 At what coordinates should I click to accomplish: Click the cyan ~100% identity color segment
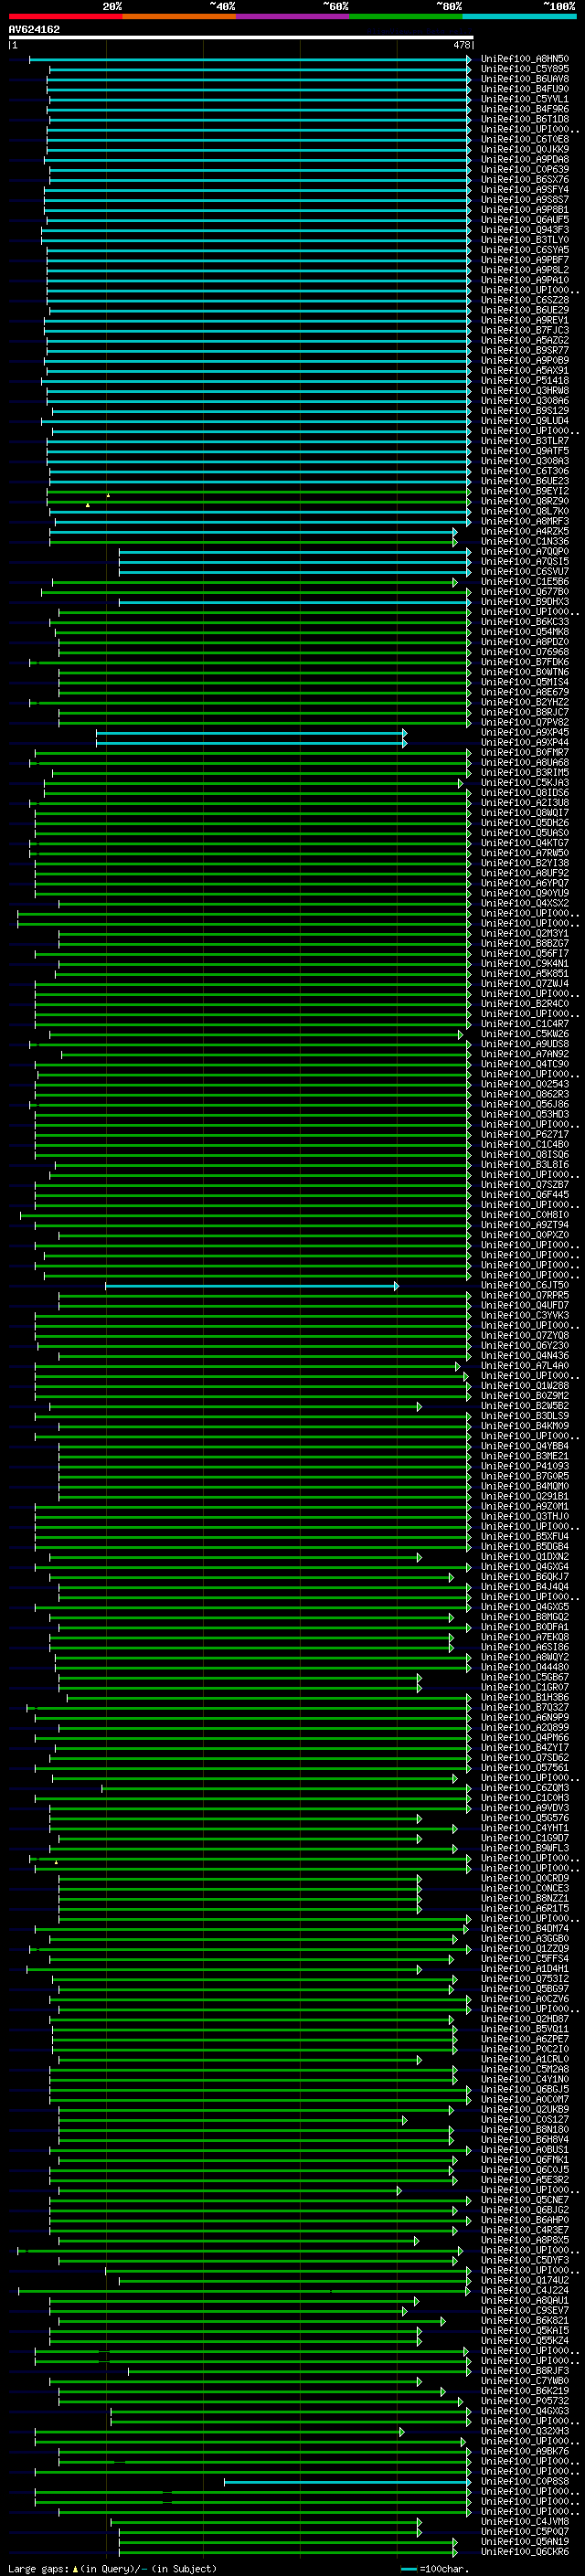[519, 16]
